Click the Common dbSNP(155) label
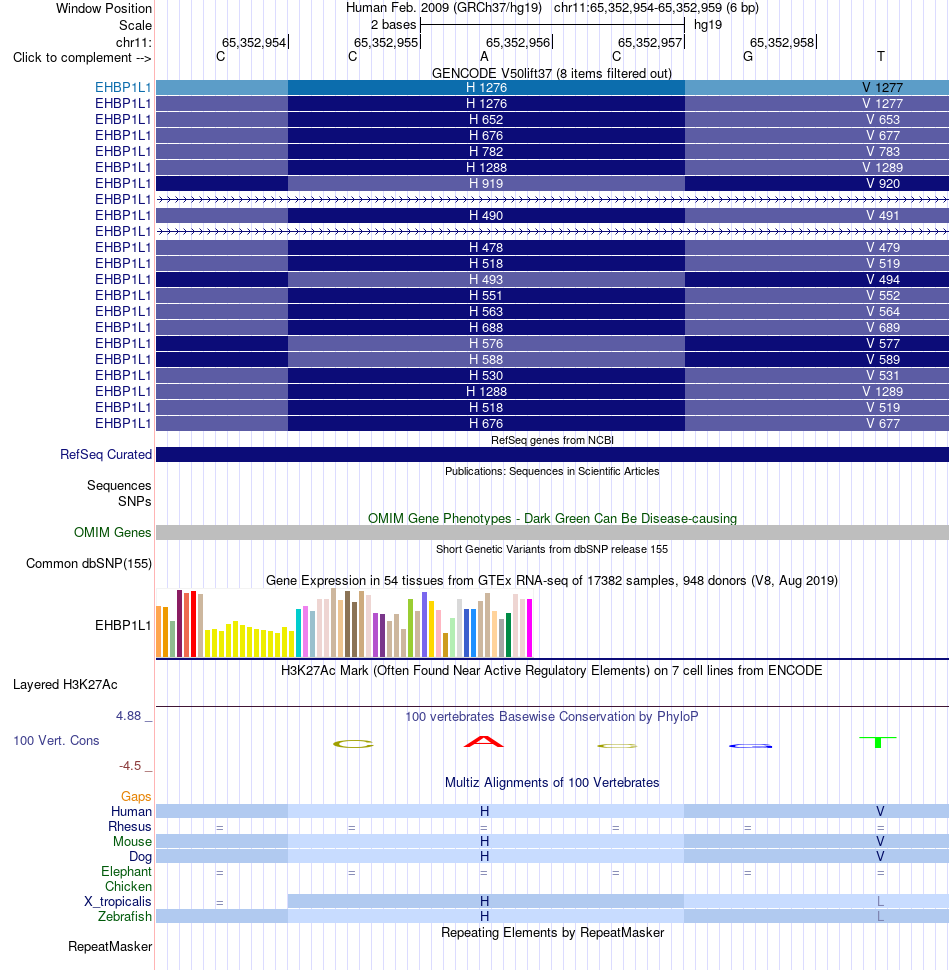Image resolution: width=950 pixels, height=970 pixels. tap(88, 564)
